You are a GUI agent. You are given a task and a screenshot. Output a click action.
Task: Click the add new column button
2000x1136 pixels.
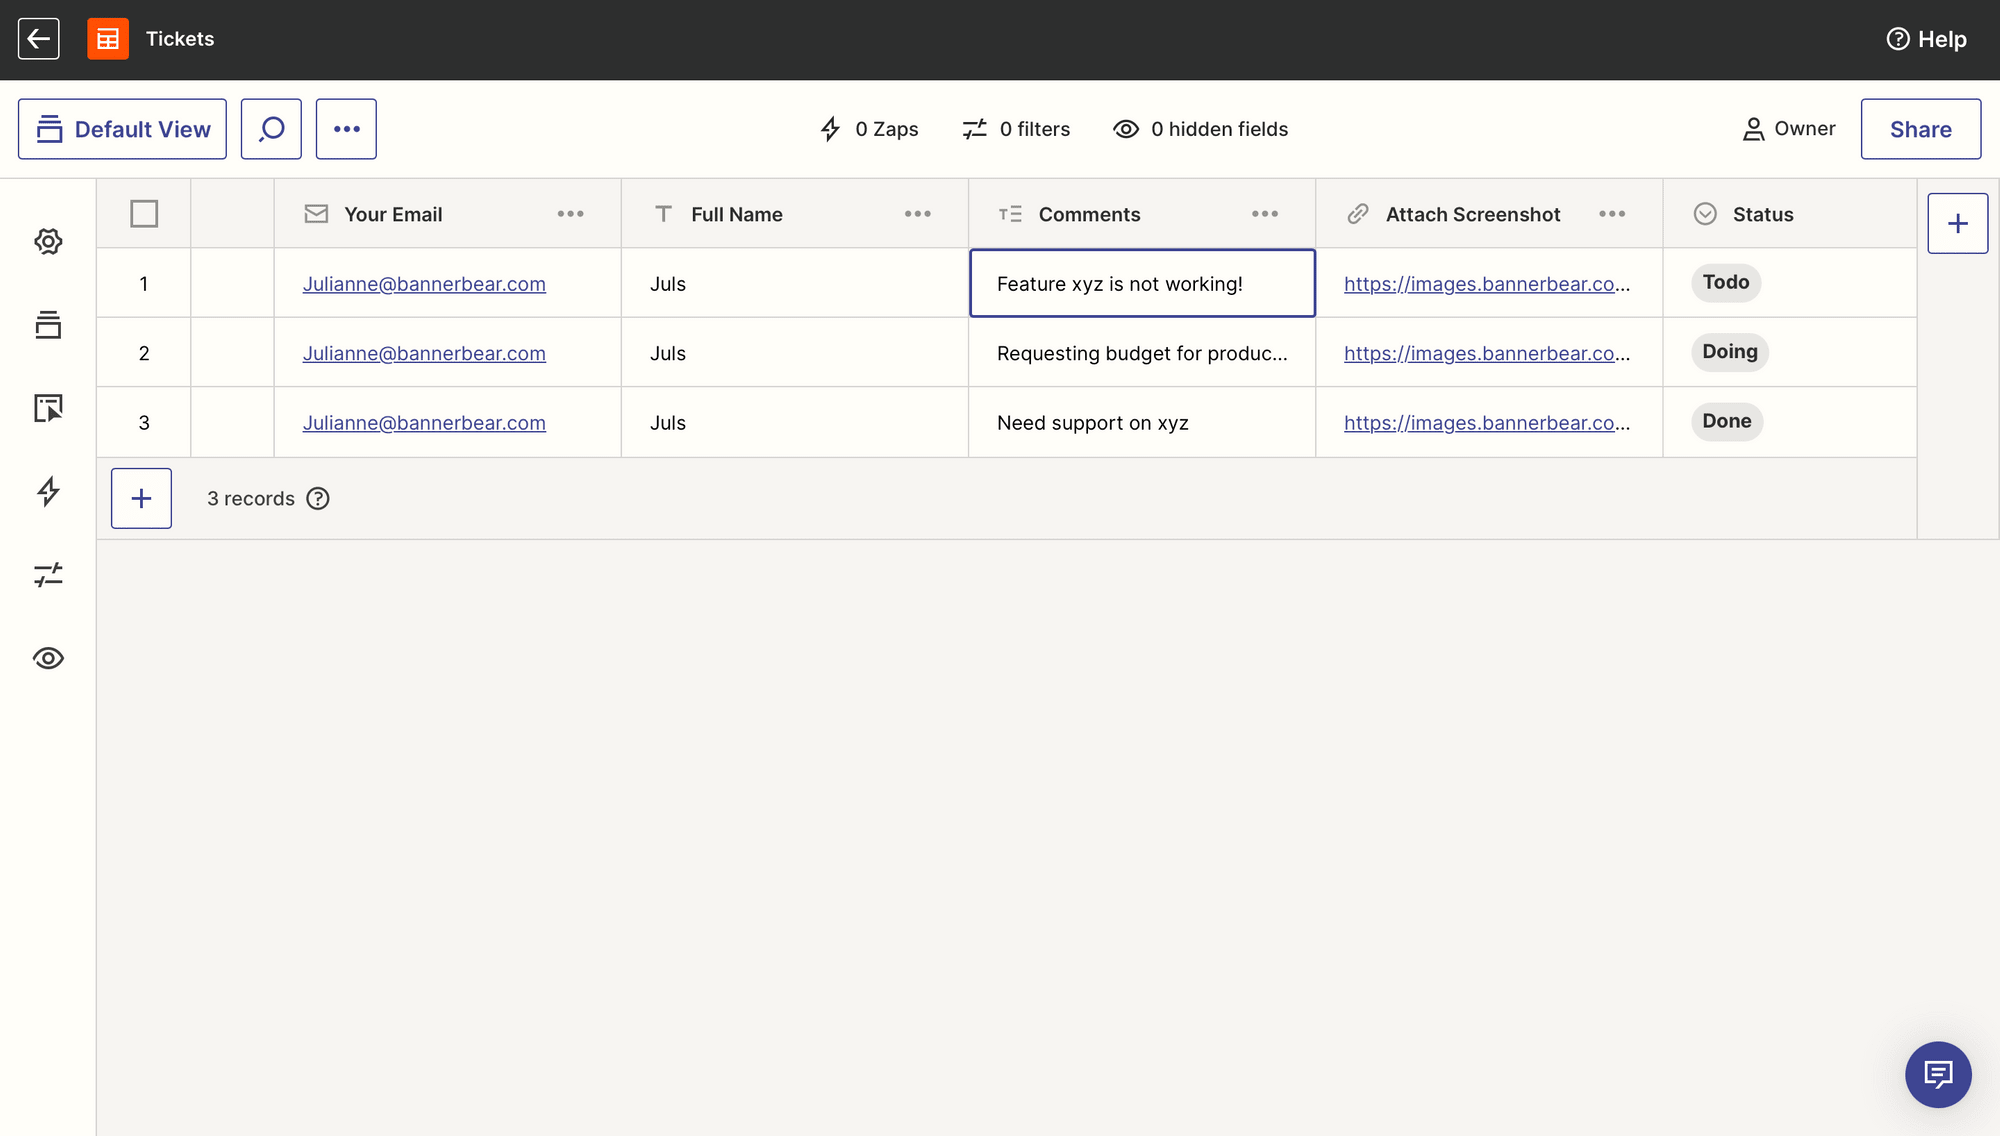(1957, 223)
